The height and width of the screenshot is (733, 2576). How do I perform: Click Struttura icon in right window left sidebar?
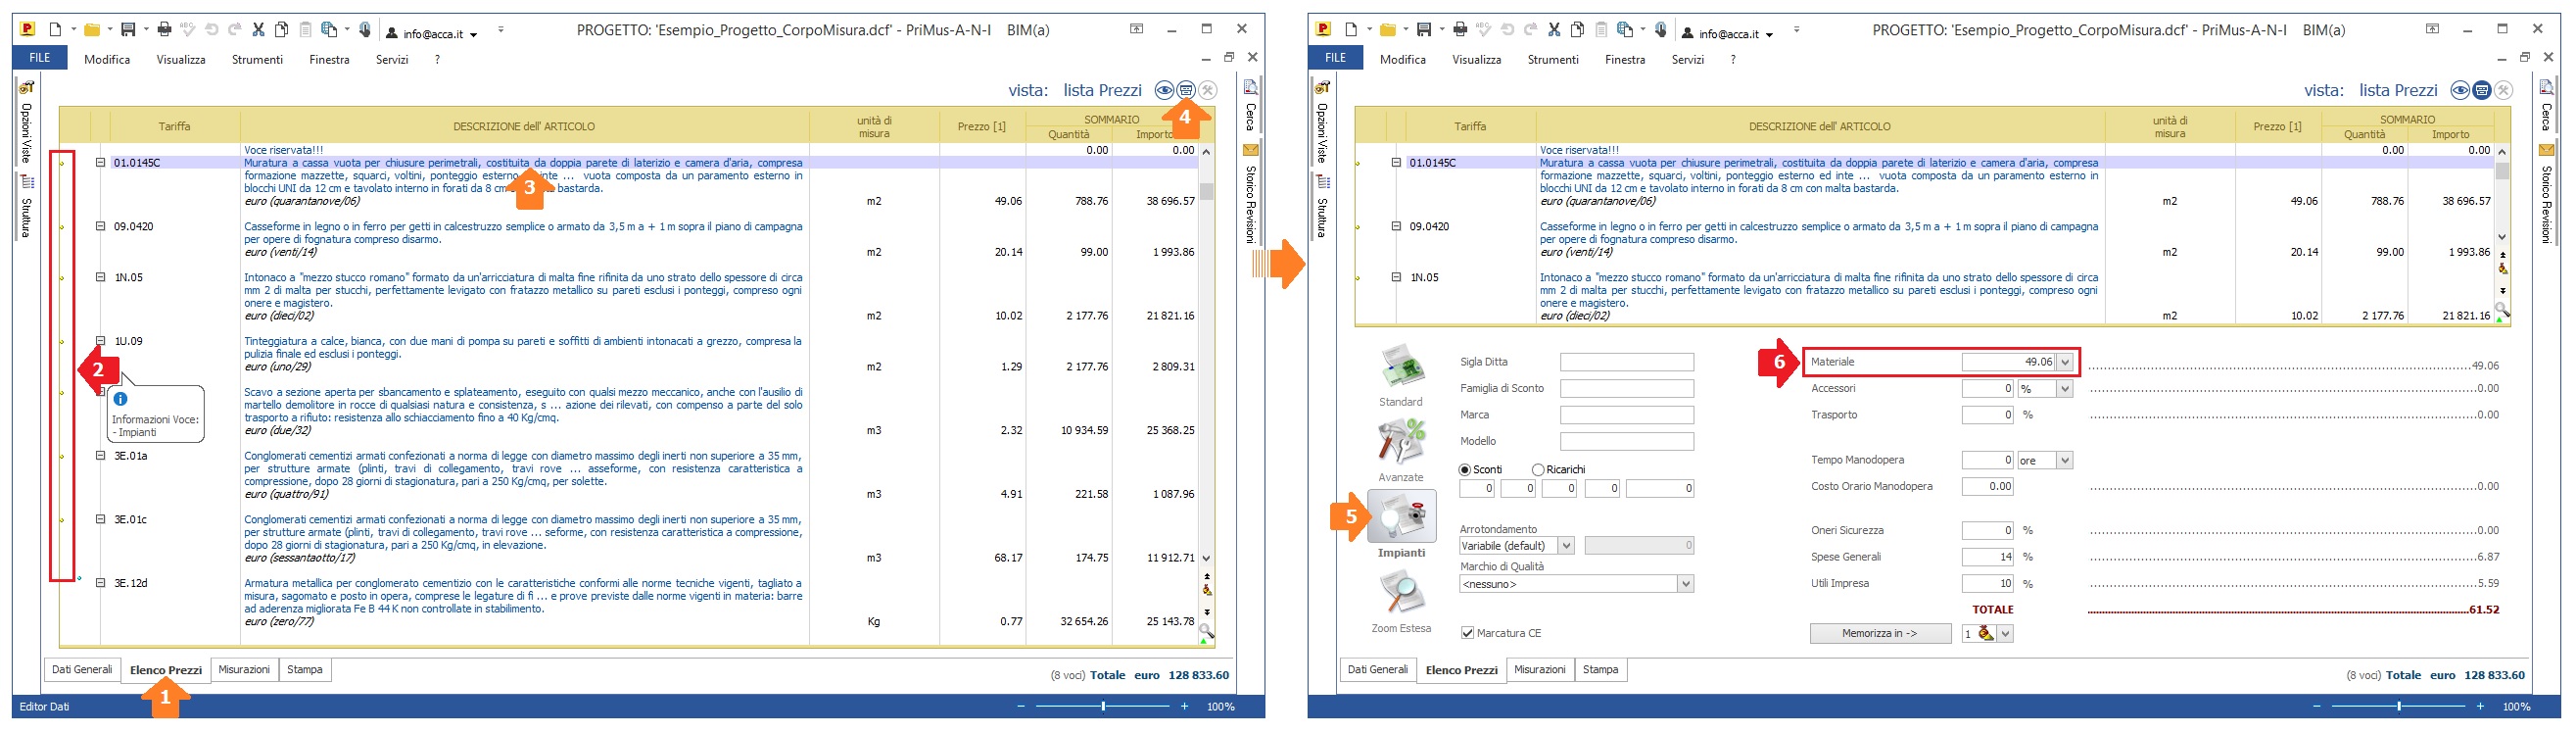(1323, 182)
